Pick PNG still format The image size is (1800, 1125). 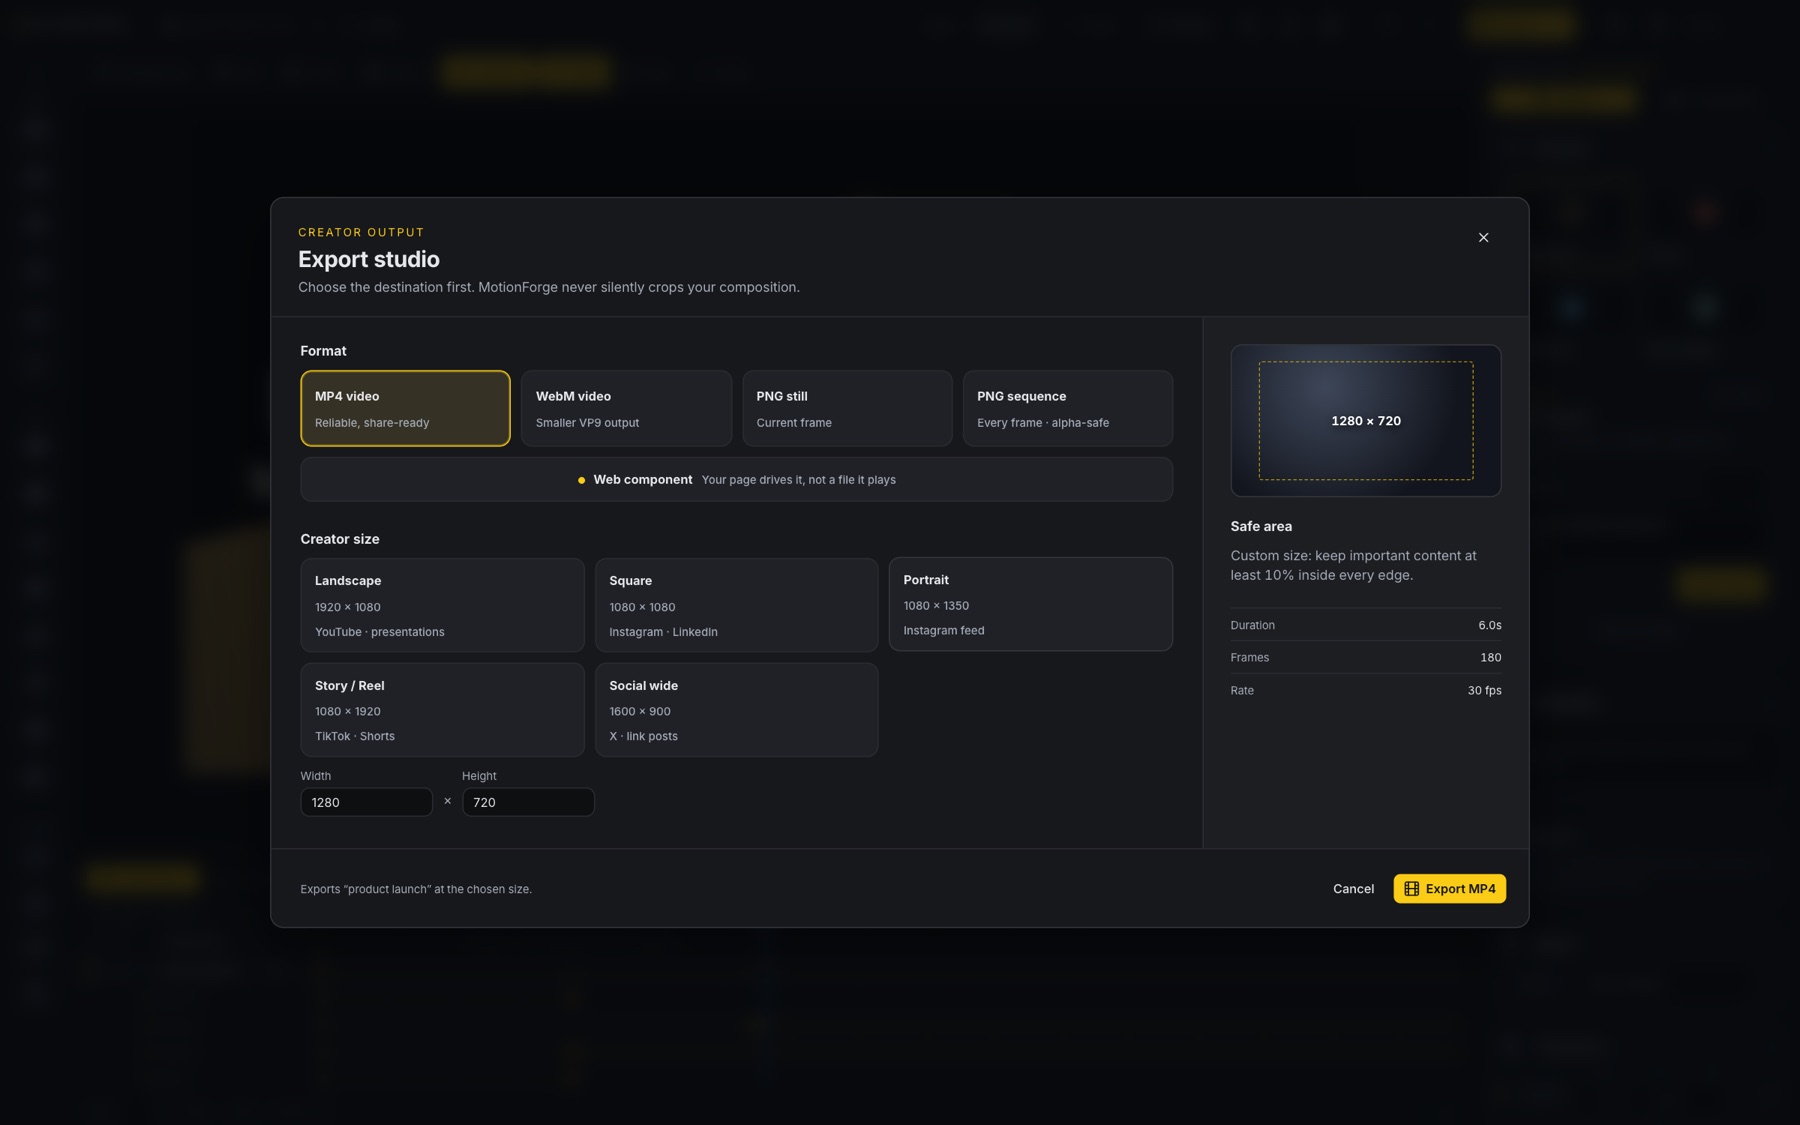click(847, 408)
